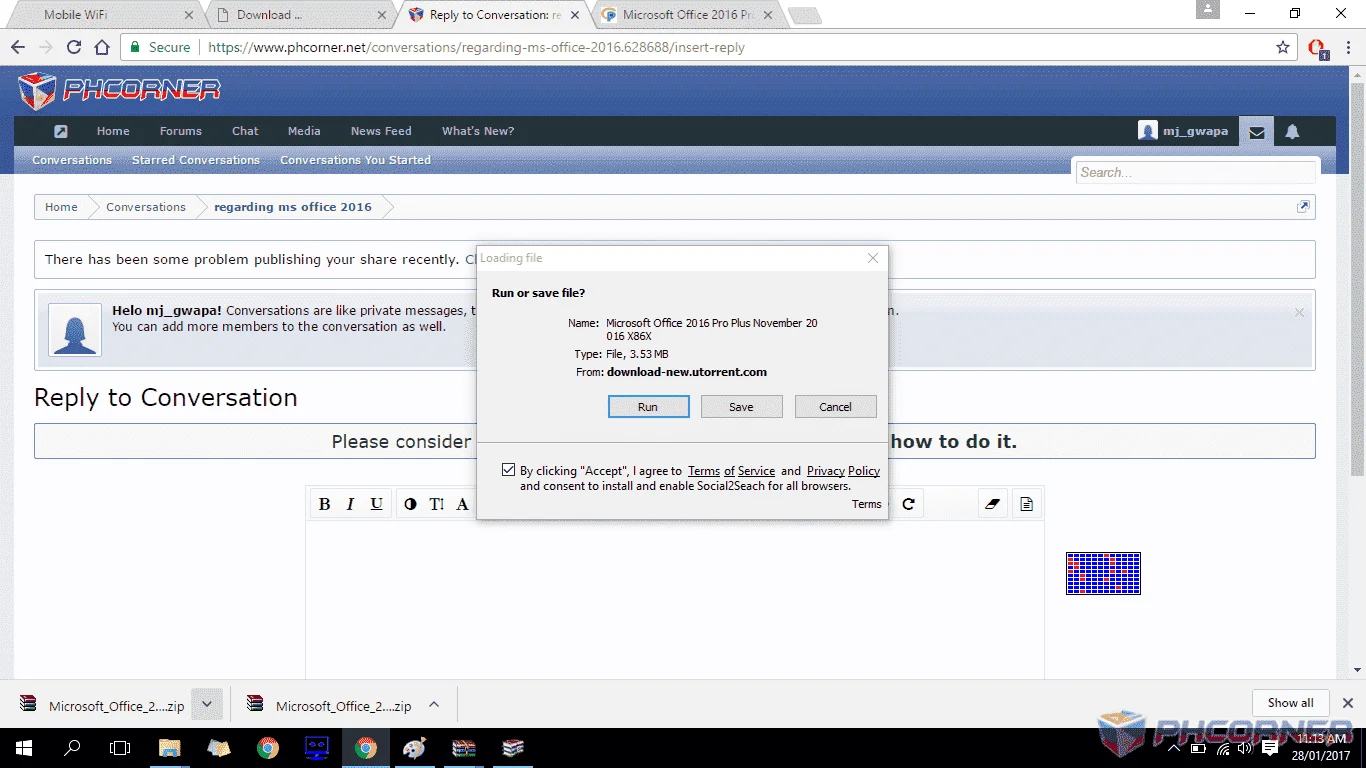This screenshot has width=1366, height=768.
Task: Click the Terms link at dialog bottom
Action: (x=866, y=504)
